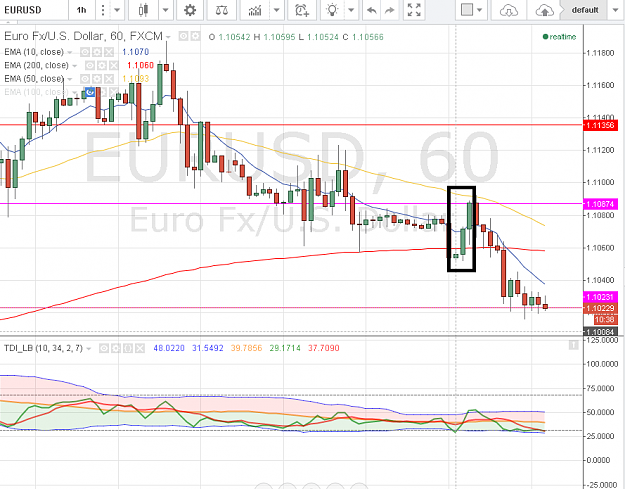
Task: Expand the TDI_LB (10, 34, 2, 7) dropdown
Action: [89, 349]
